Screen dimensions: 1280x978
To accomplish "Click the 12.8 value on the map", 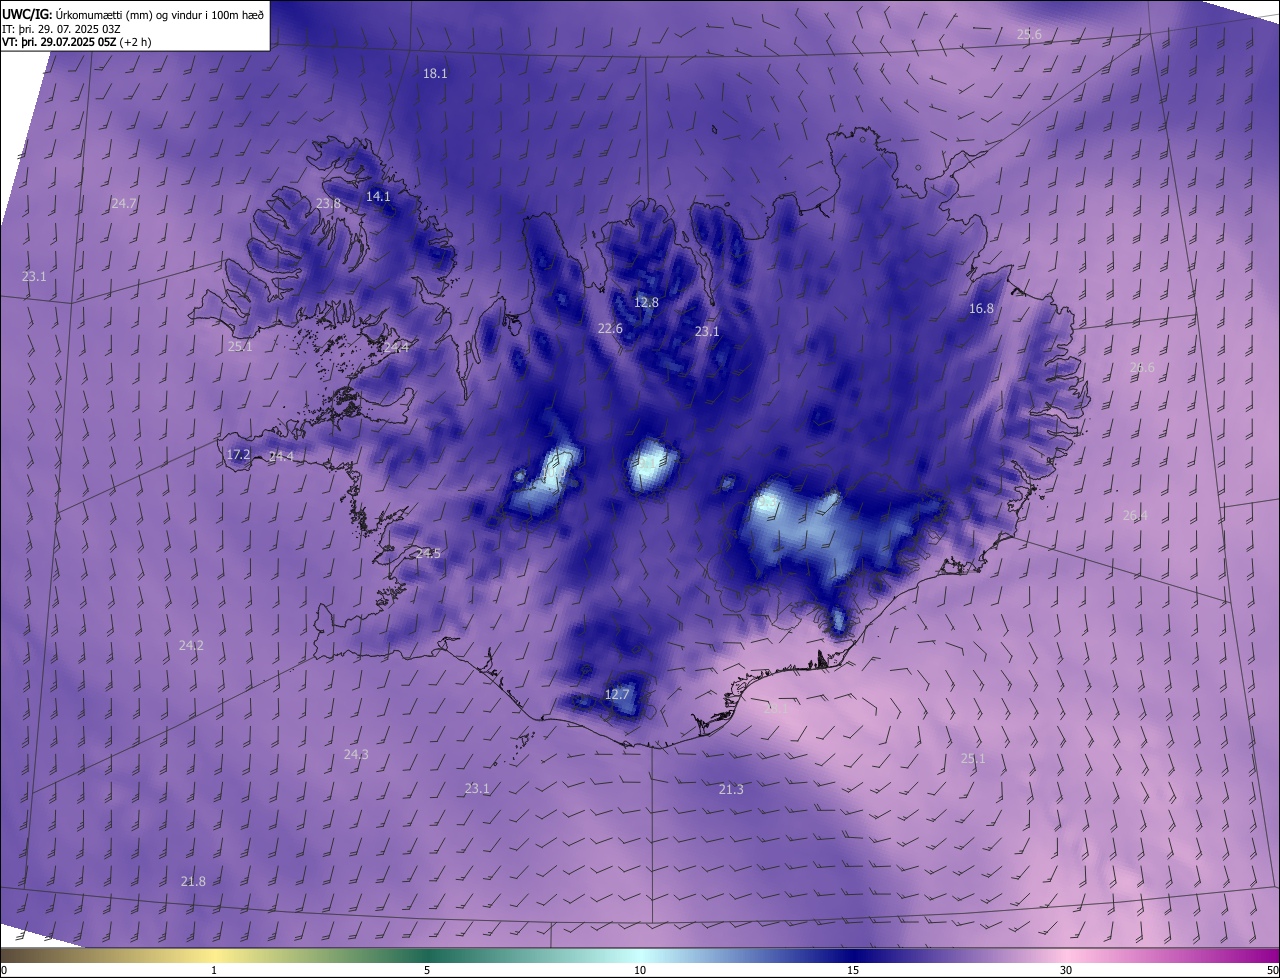I will click(647, 303).
